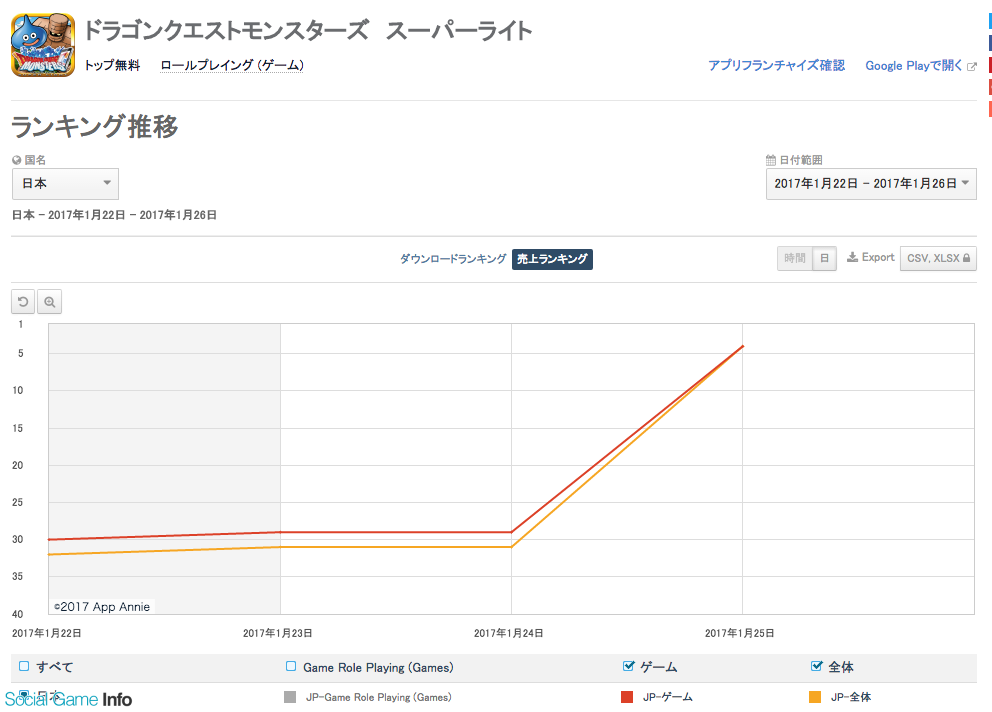The height and width of the screenshot is (712, 992).
Task: Open アプリフランチャイズ確認 link
Action: click(x=776, y=66)
